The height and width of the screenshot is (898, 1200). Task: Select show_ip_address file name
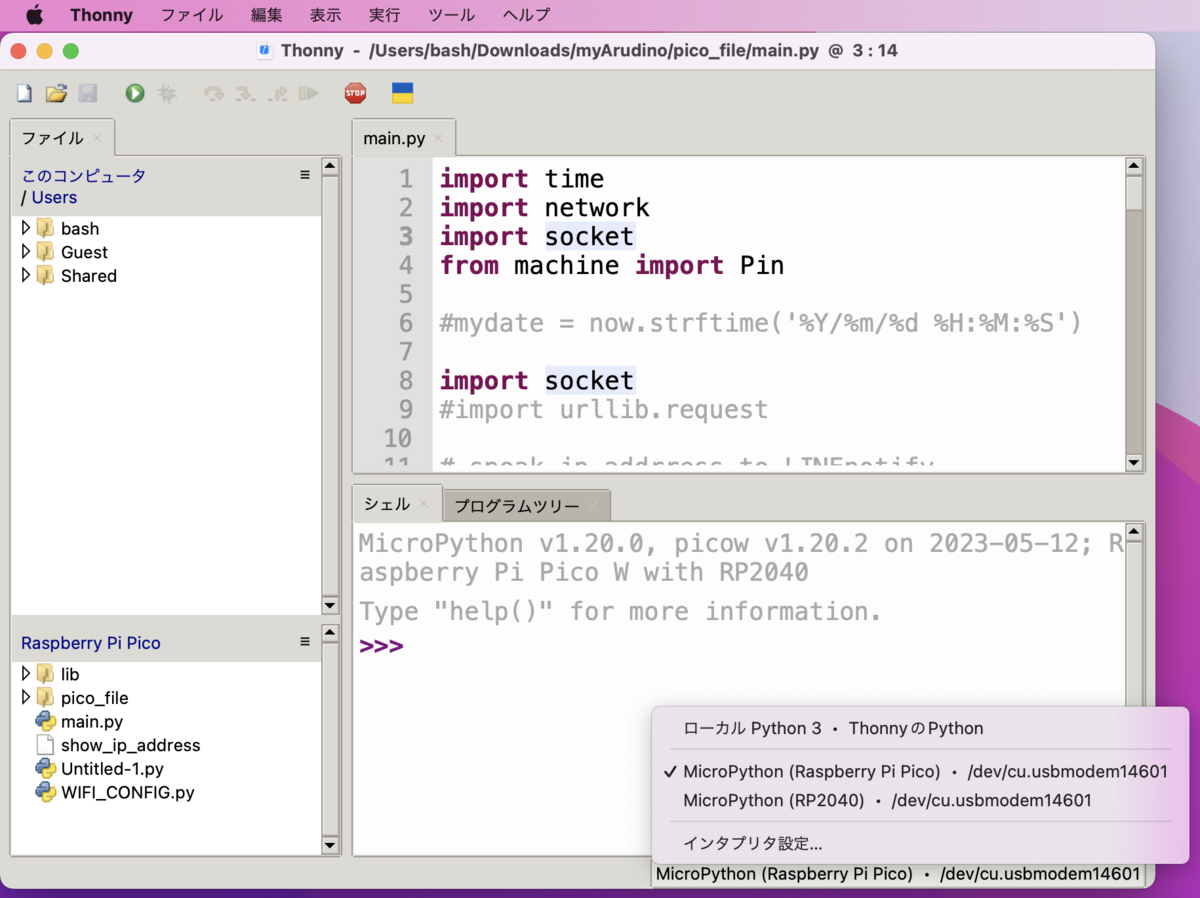(x=131, y=745)
